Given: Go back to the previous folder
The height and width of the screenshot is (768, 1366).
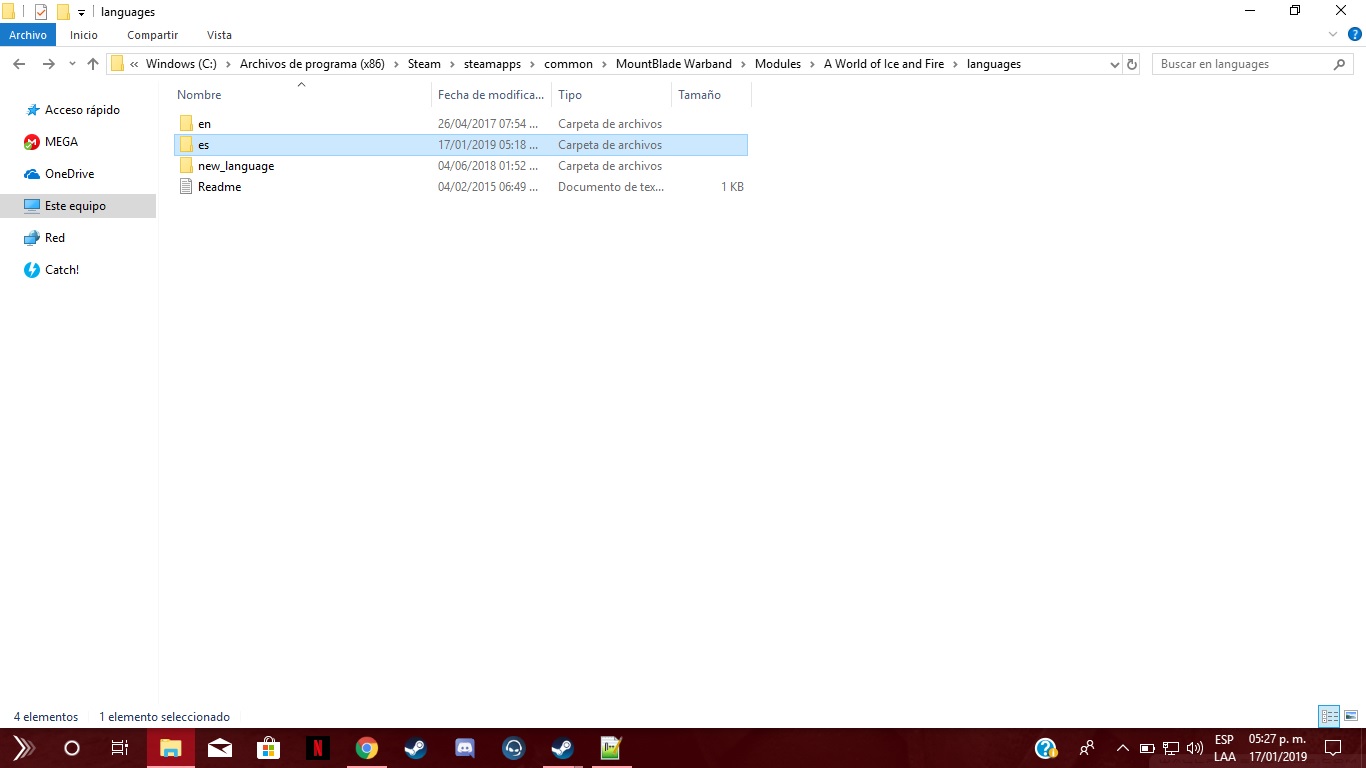Looking at the screenshot, I should click(x=18, y=64).
